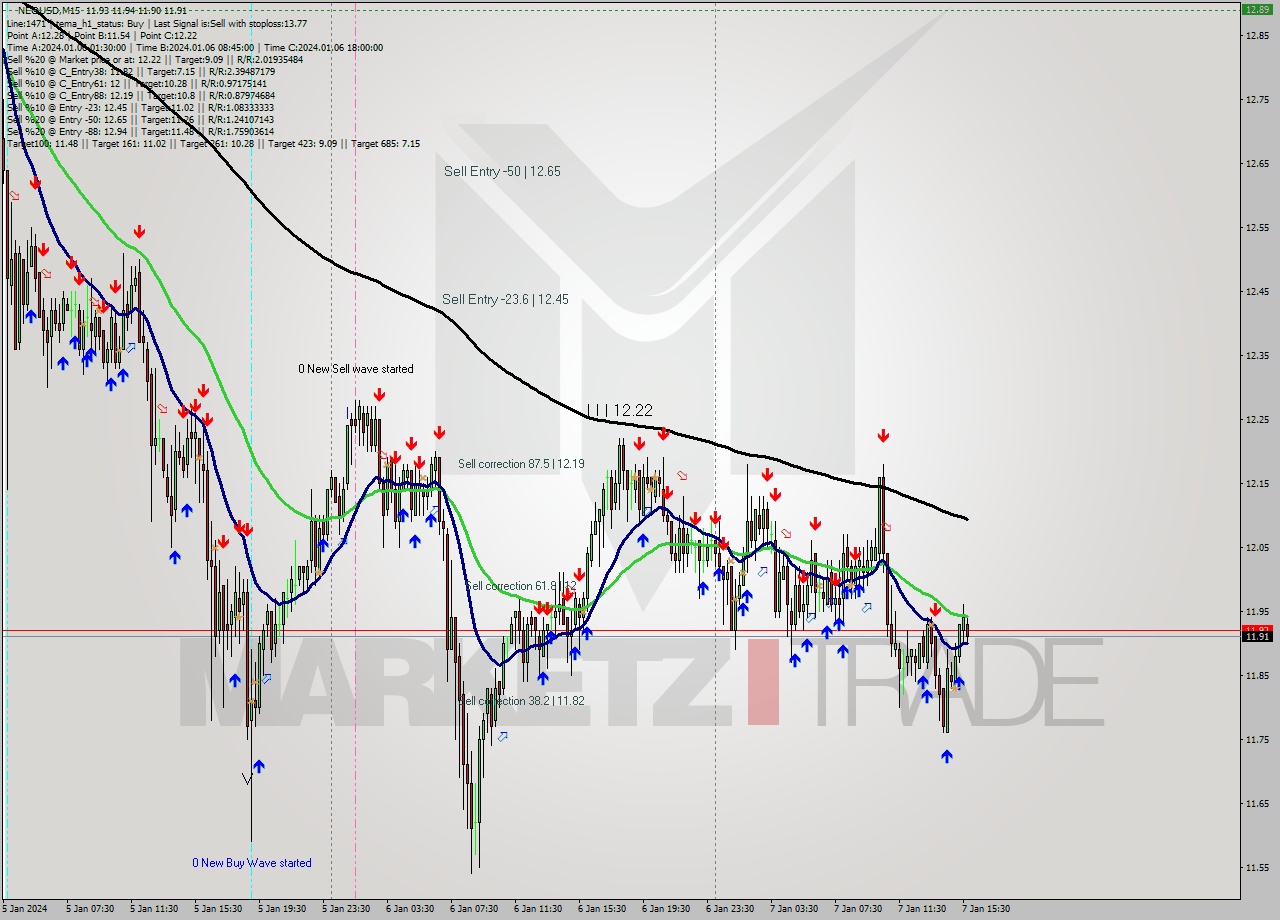Click the 'Sell %20 @ Market price' line
Viewport: 1280px width, 920px height.
[155, 59]
